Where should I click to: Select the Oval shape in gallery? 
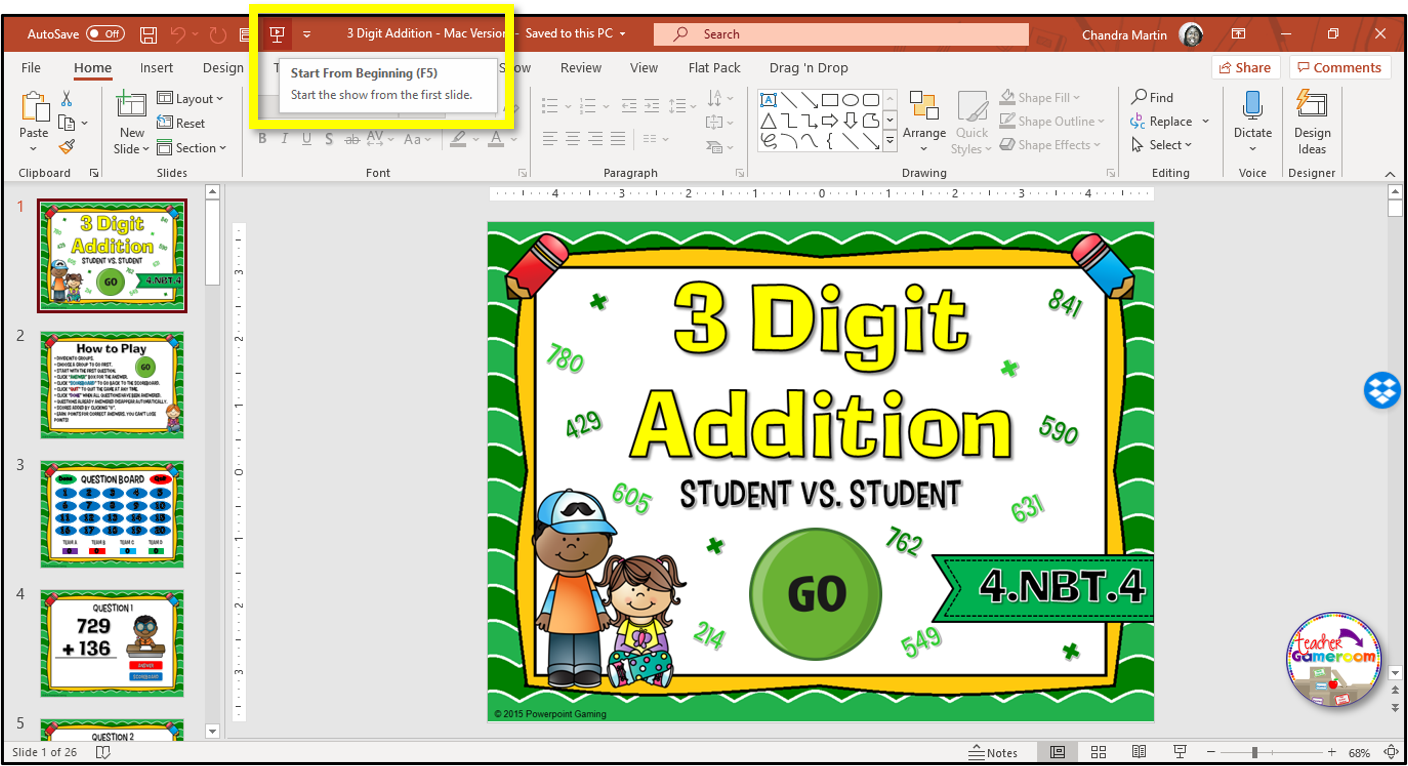pos(851,100)
